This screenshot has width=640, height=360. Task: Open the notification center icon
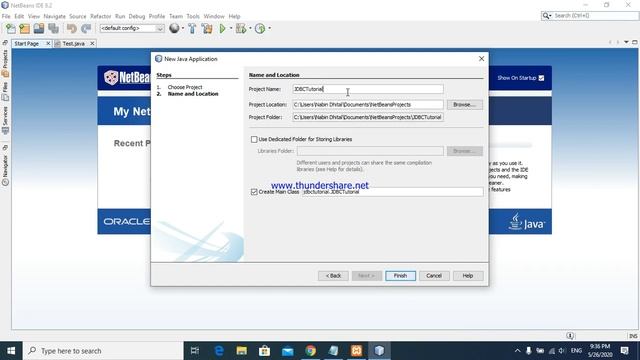pos(624,351)
